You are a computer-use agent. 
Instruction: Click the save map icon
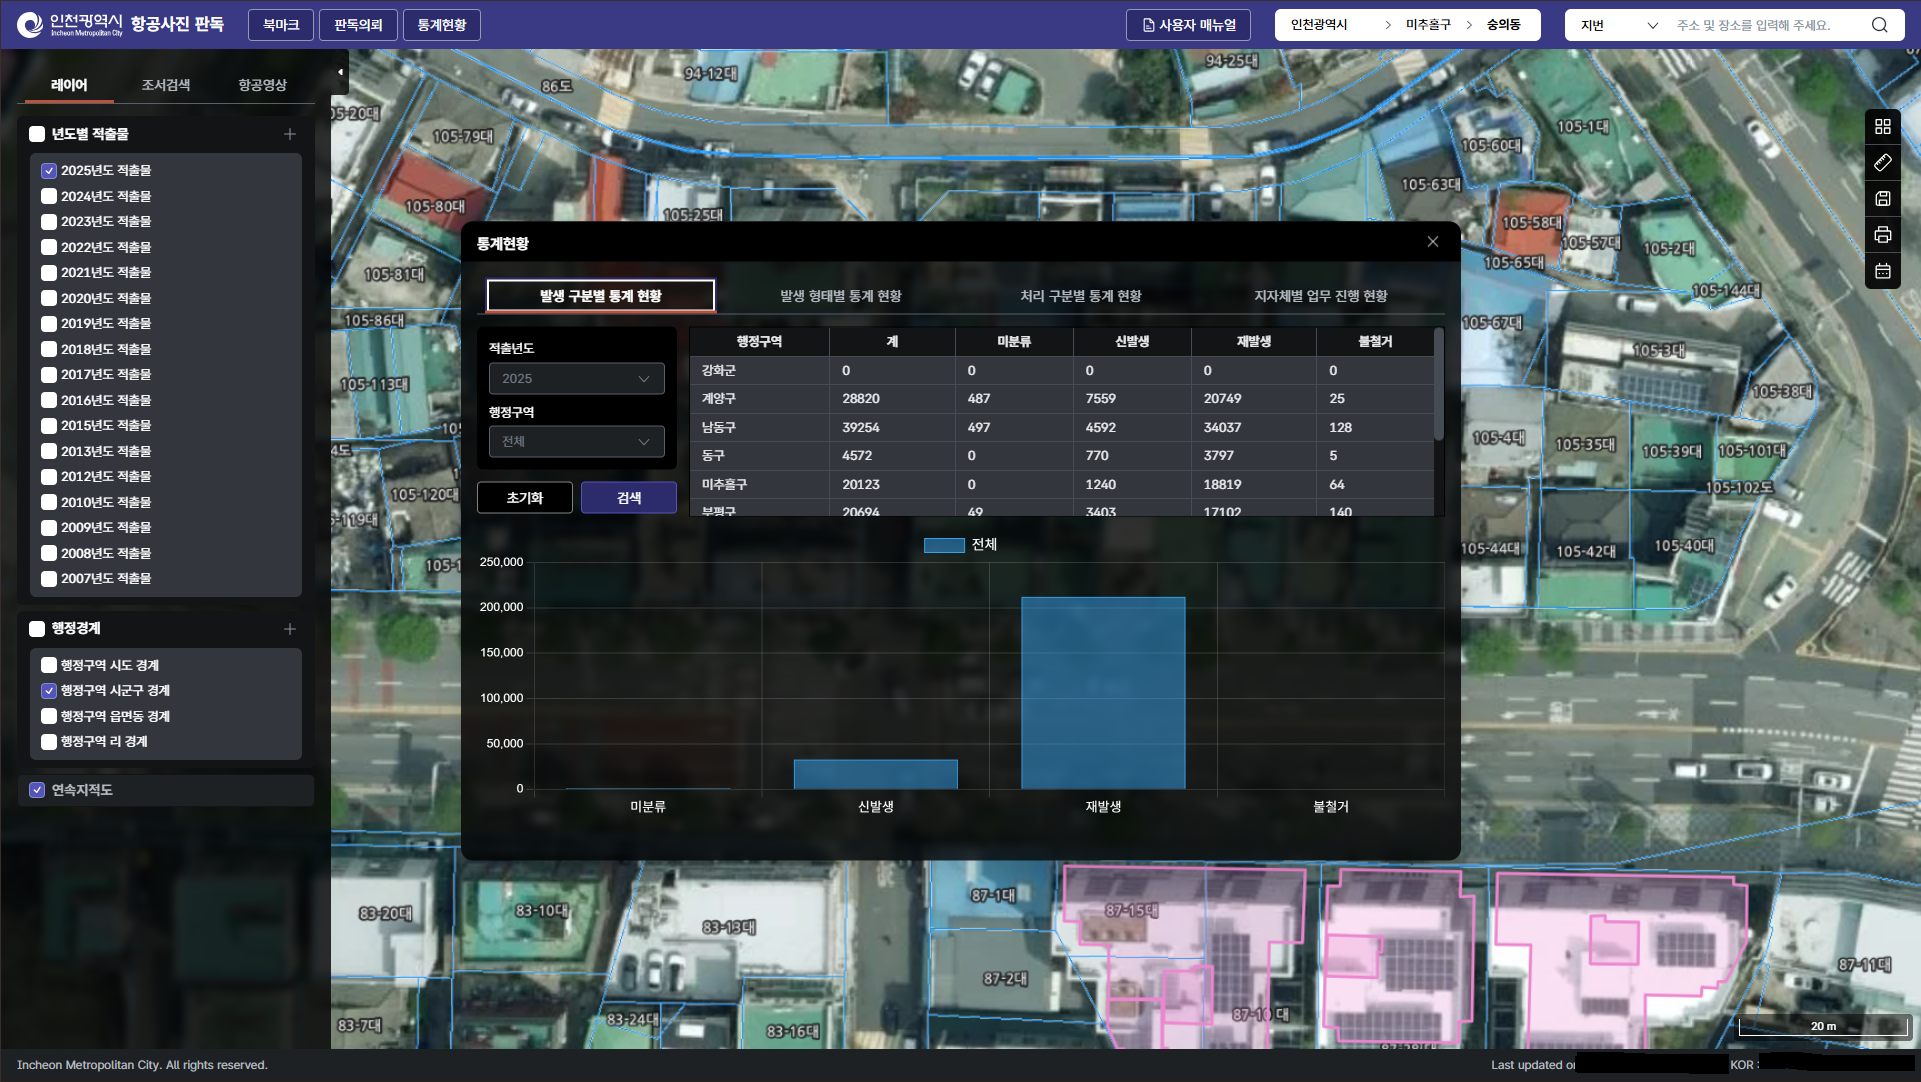(1882, 198)
